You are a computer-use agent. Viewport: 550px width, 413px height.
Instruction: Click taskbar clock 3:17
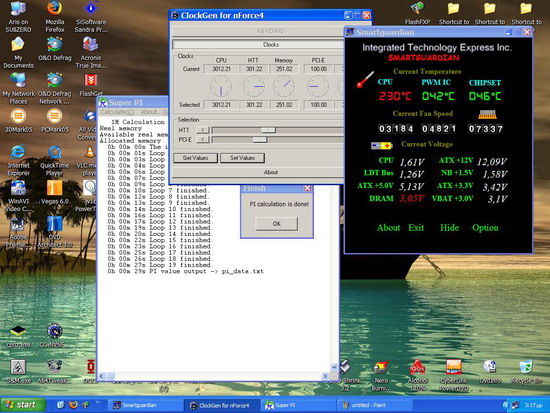533,405
